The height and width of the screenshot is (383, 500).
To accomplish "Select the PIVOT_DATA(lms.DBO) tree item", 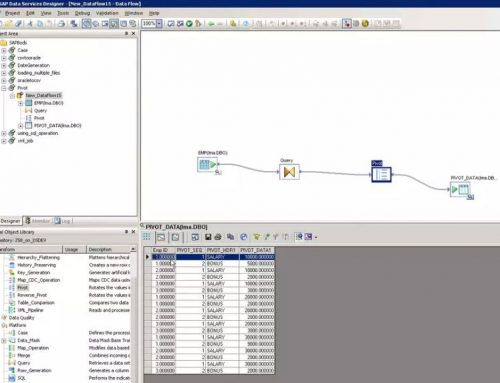I will pyautogui.click(x=58, y=126).
